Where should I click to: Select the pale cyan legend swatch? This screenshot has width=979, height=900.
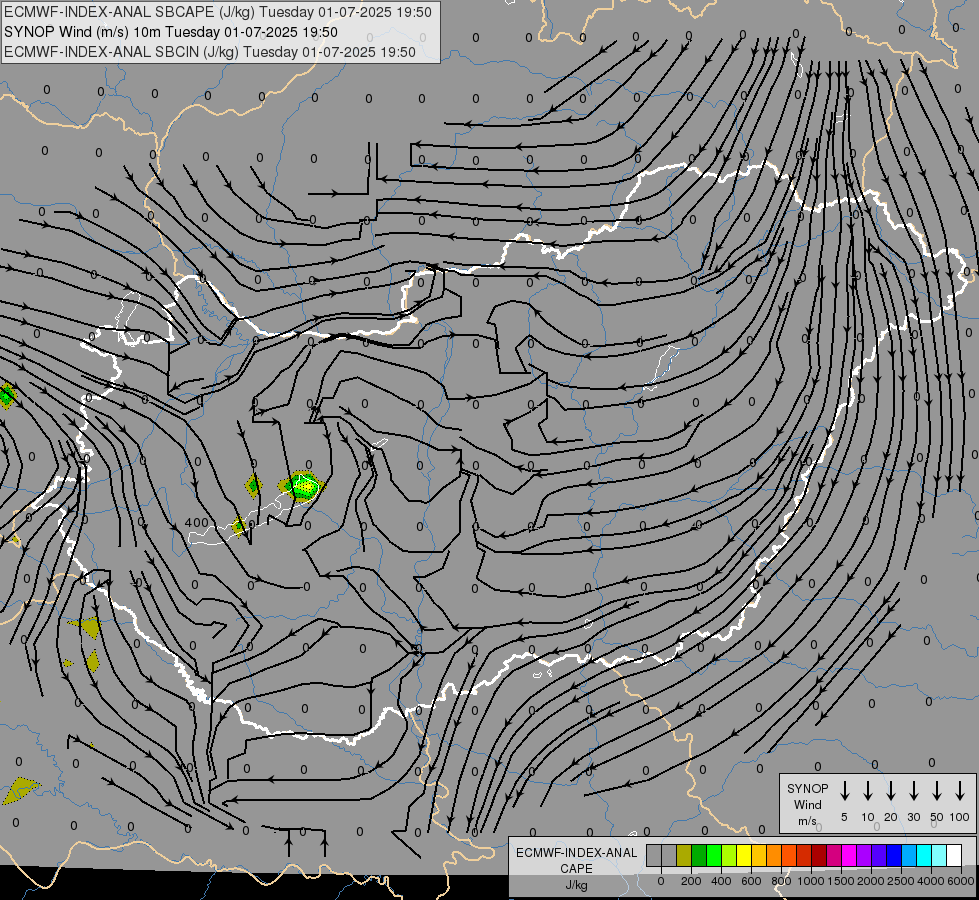tap(940, 855)
